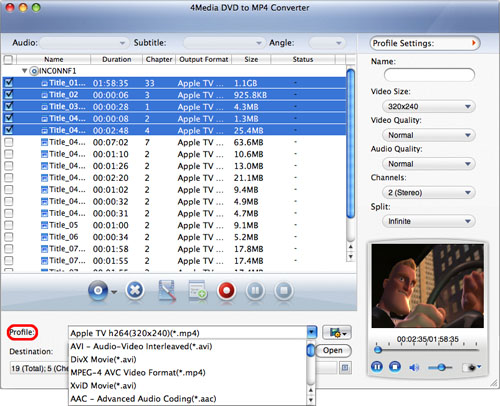Sort by the Size column header
The width and height of the screenshot is (500, 406).
tap(251, 59)
